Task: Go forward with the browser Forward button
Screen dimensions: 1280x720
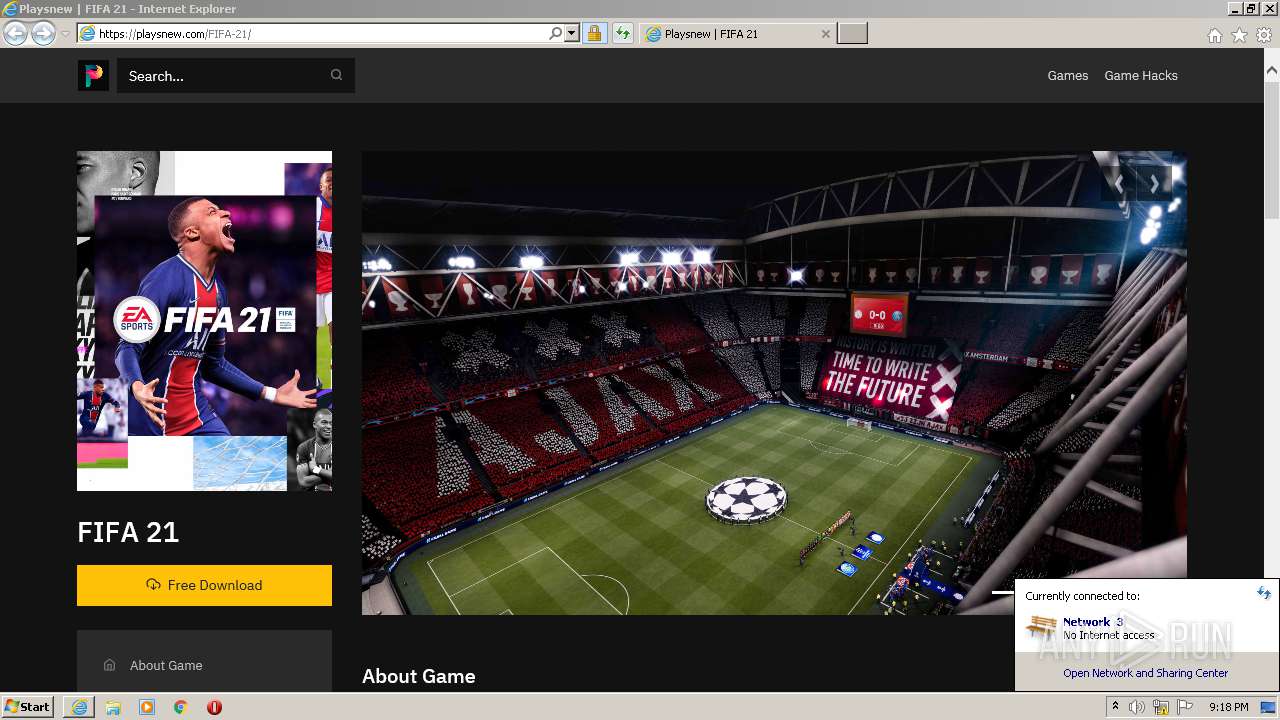Action: click(x=43, y=33)
